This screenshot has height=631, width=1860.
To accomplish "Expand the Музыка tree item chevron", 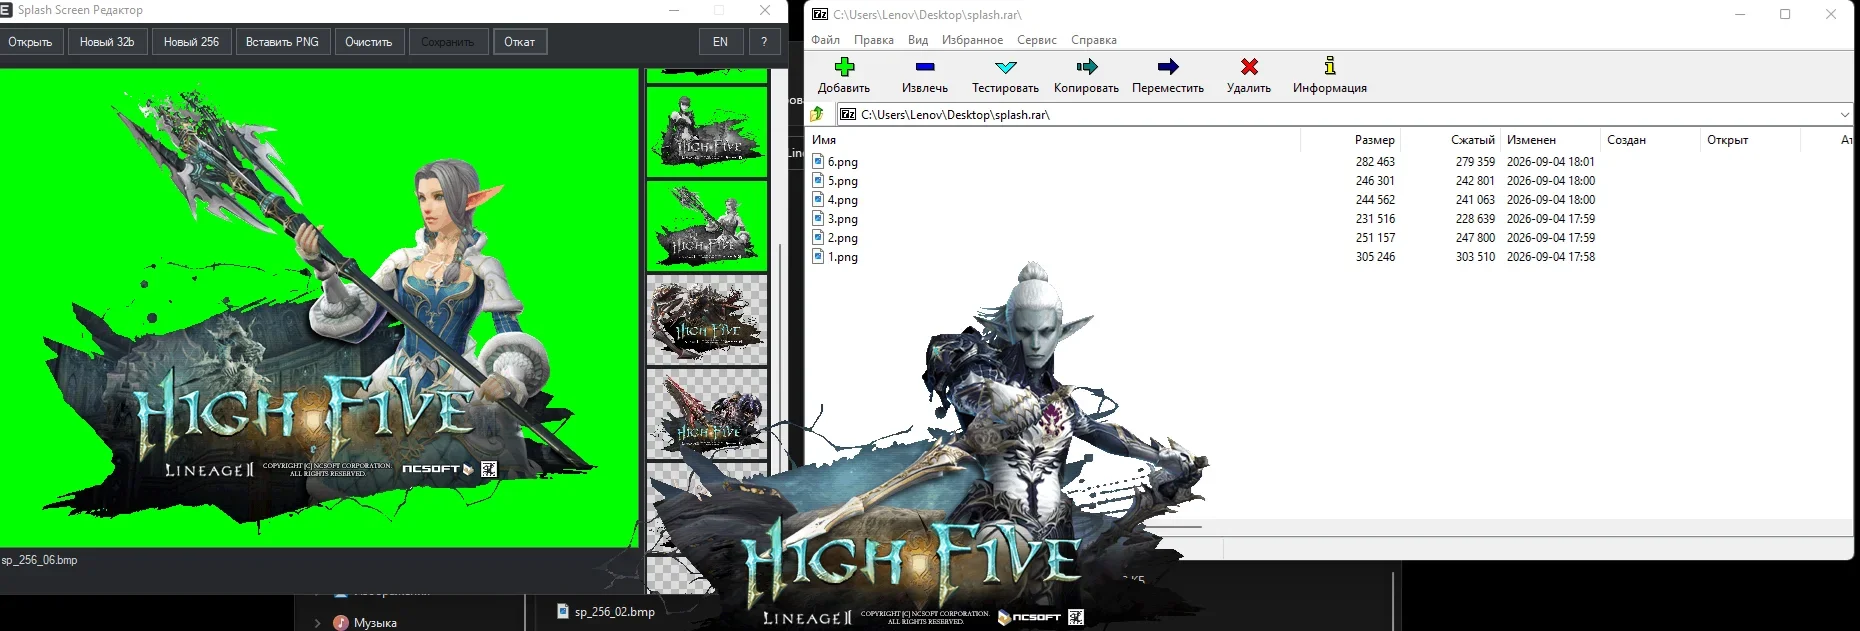I will click(x=317, y=623).
